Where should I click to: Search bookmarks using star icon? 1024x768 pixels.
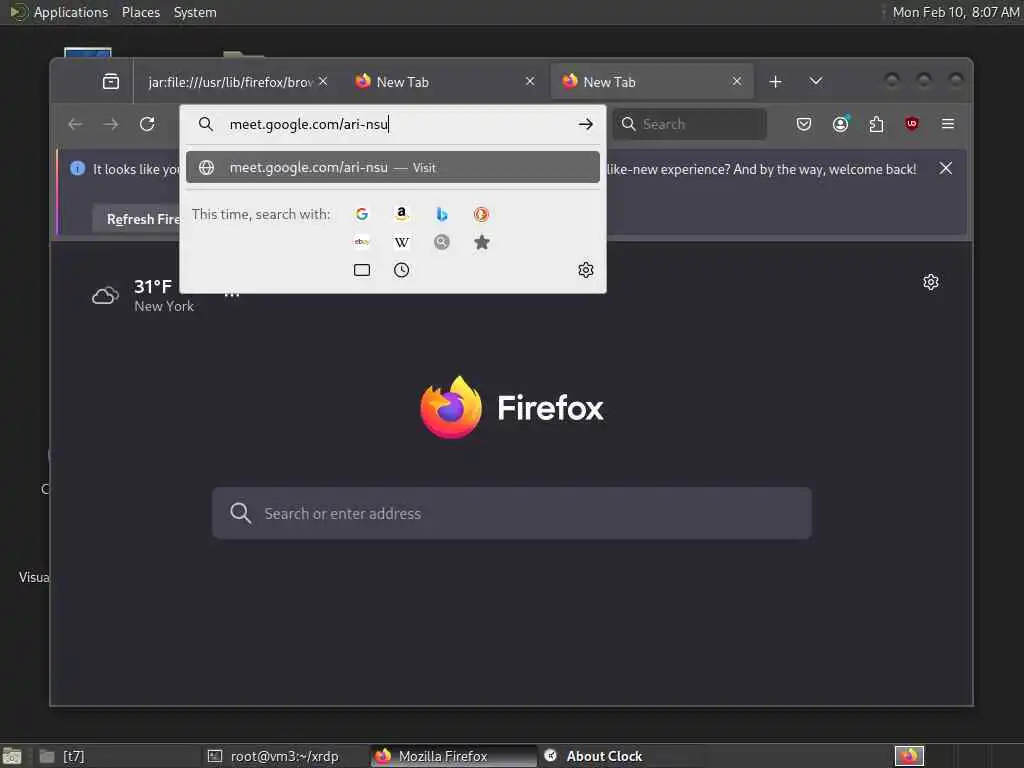[481, 242]
